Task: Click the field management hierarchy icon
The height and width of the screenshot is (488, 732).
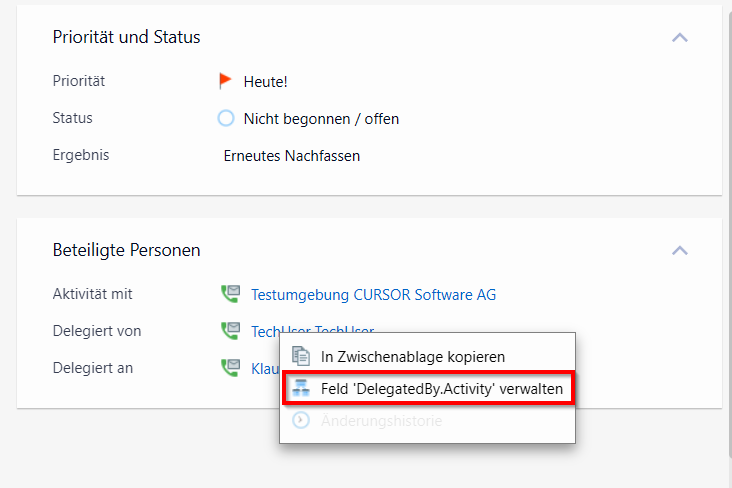Action: click(x=301, y=388)
